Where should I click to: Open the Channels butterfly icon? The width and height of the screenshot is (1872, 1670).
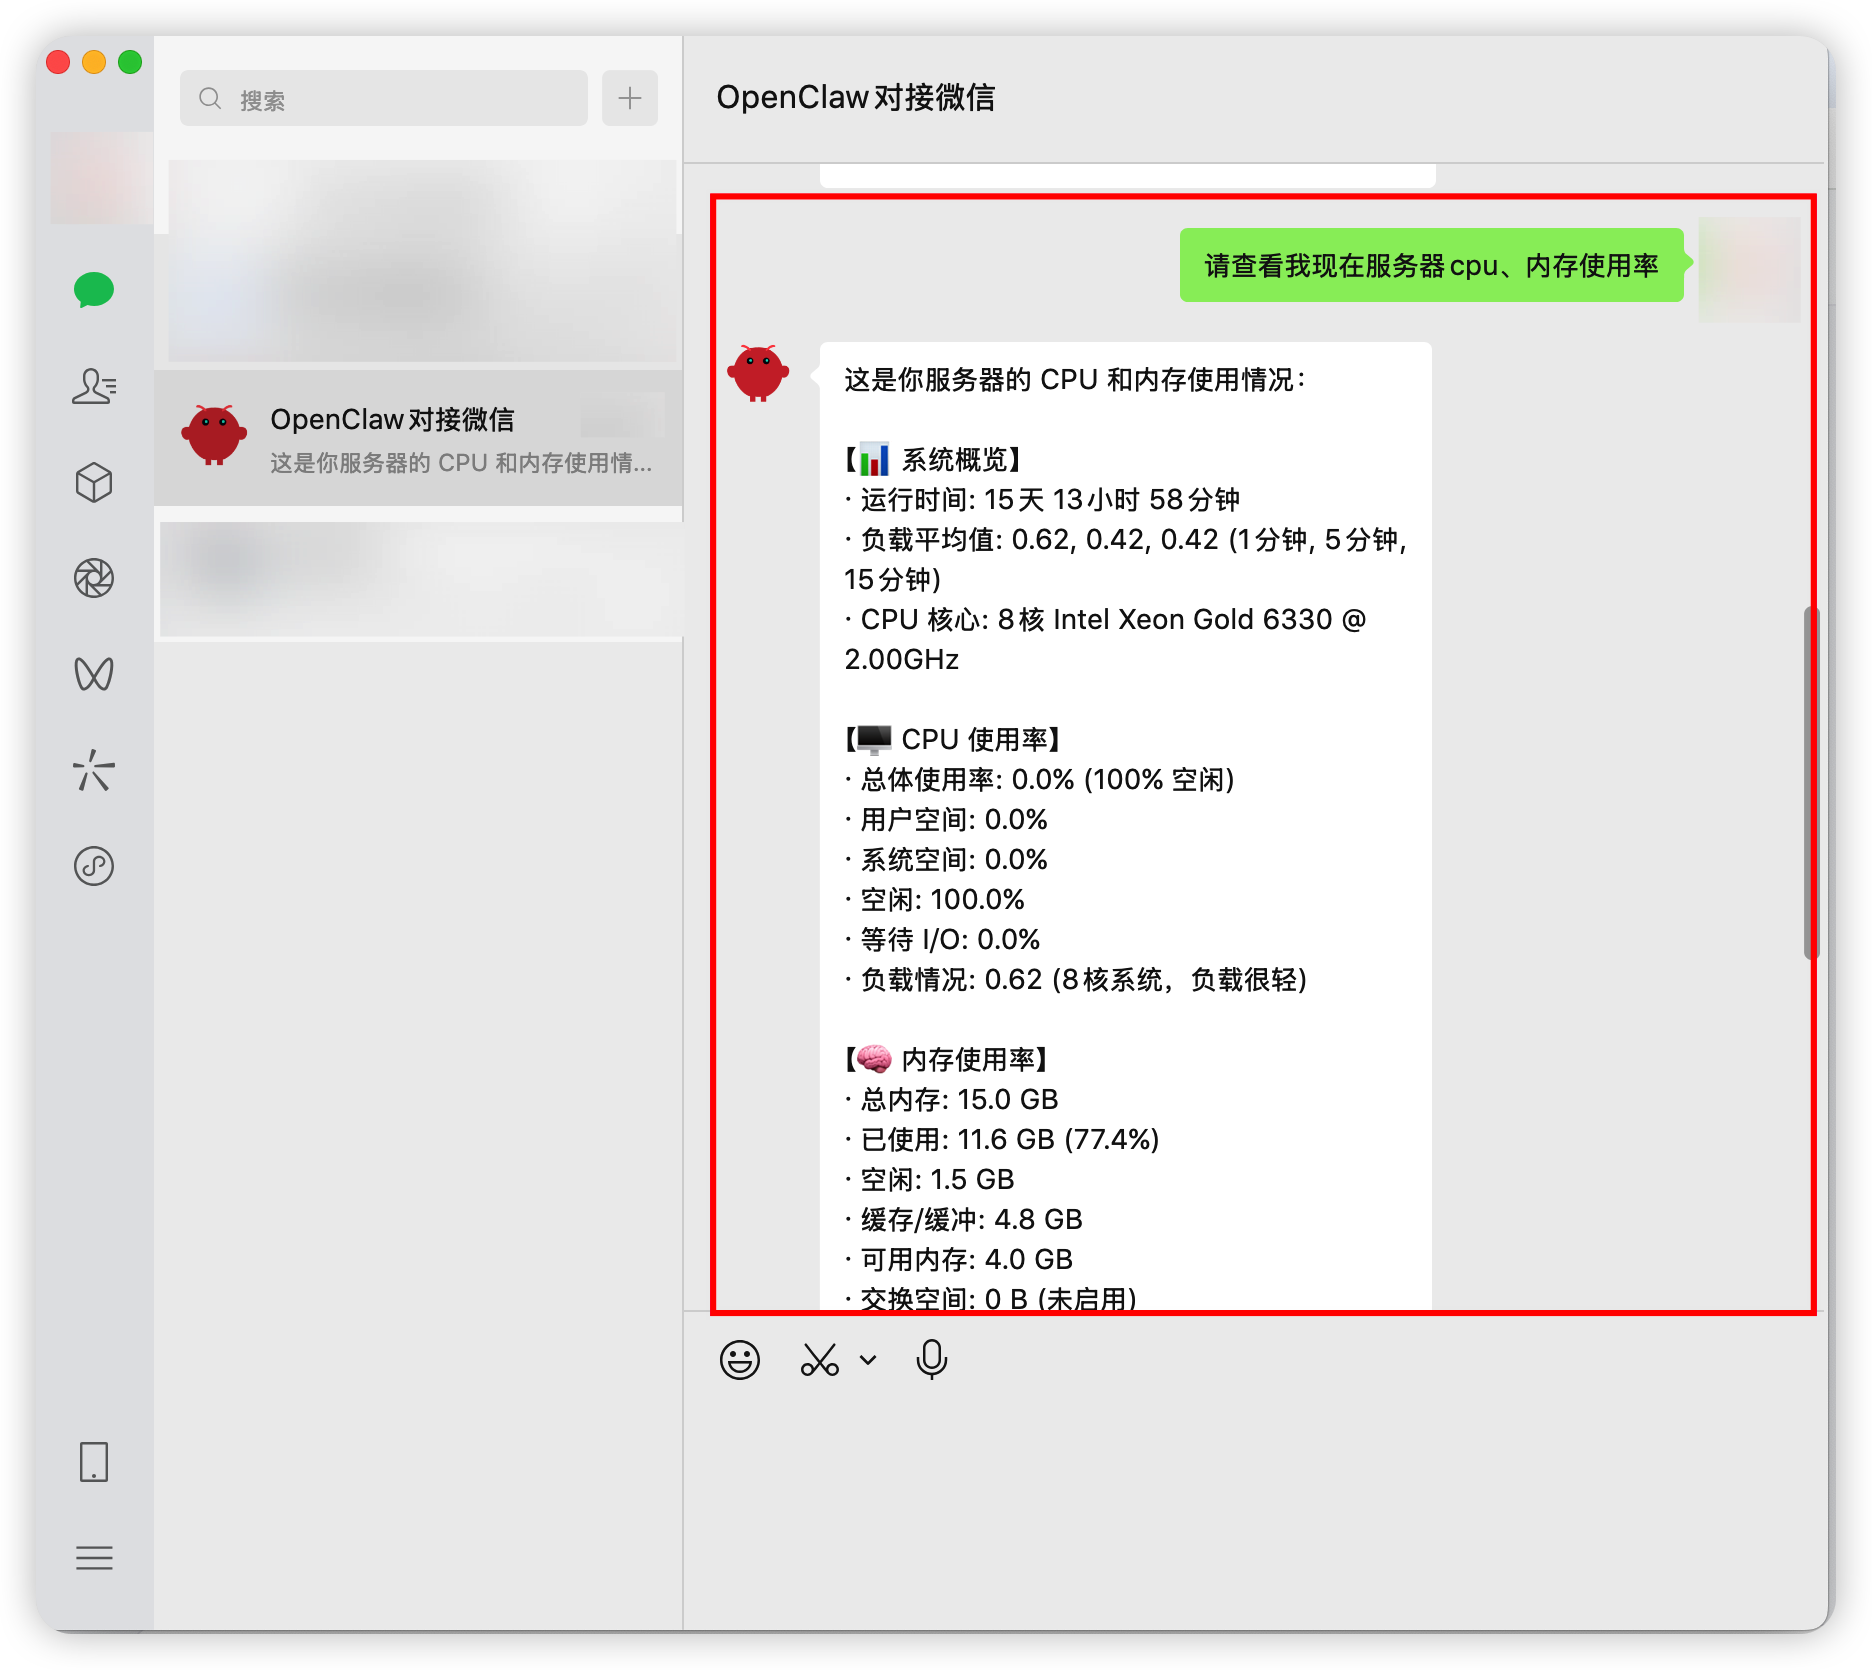(x=94, y=674)
